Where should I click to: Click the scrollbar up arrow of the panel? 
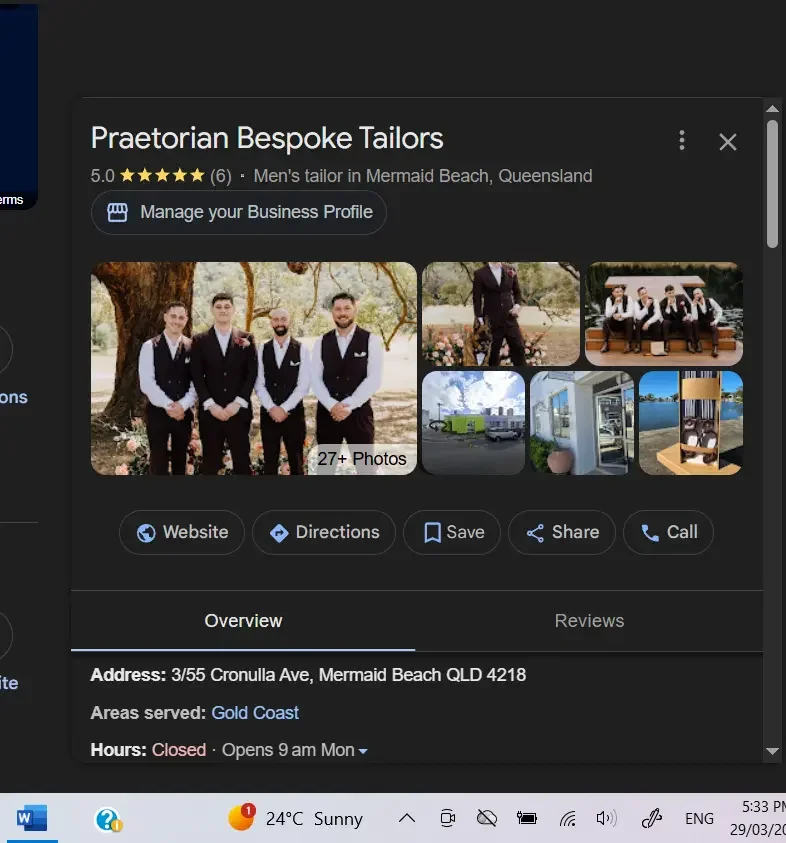(x=772, y=109)
